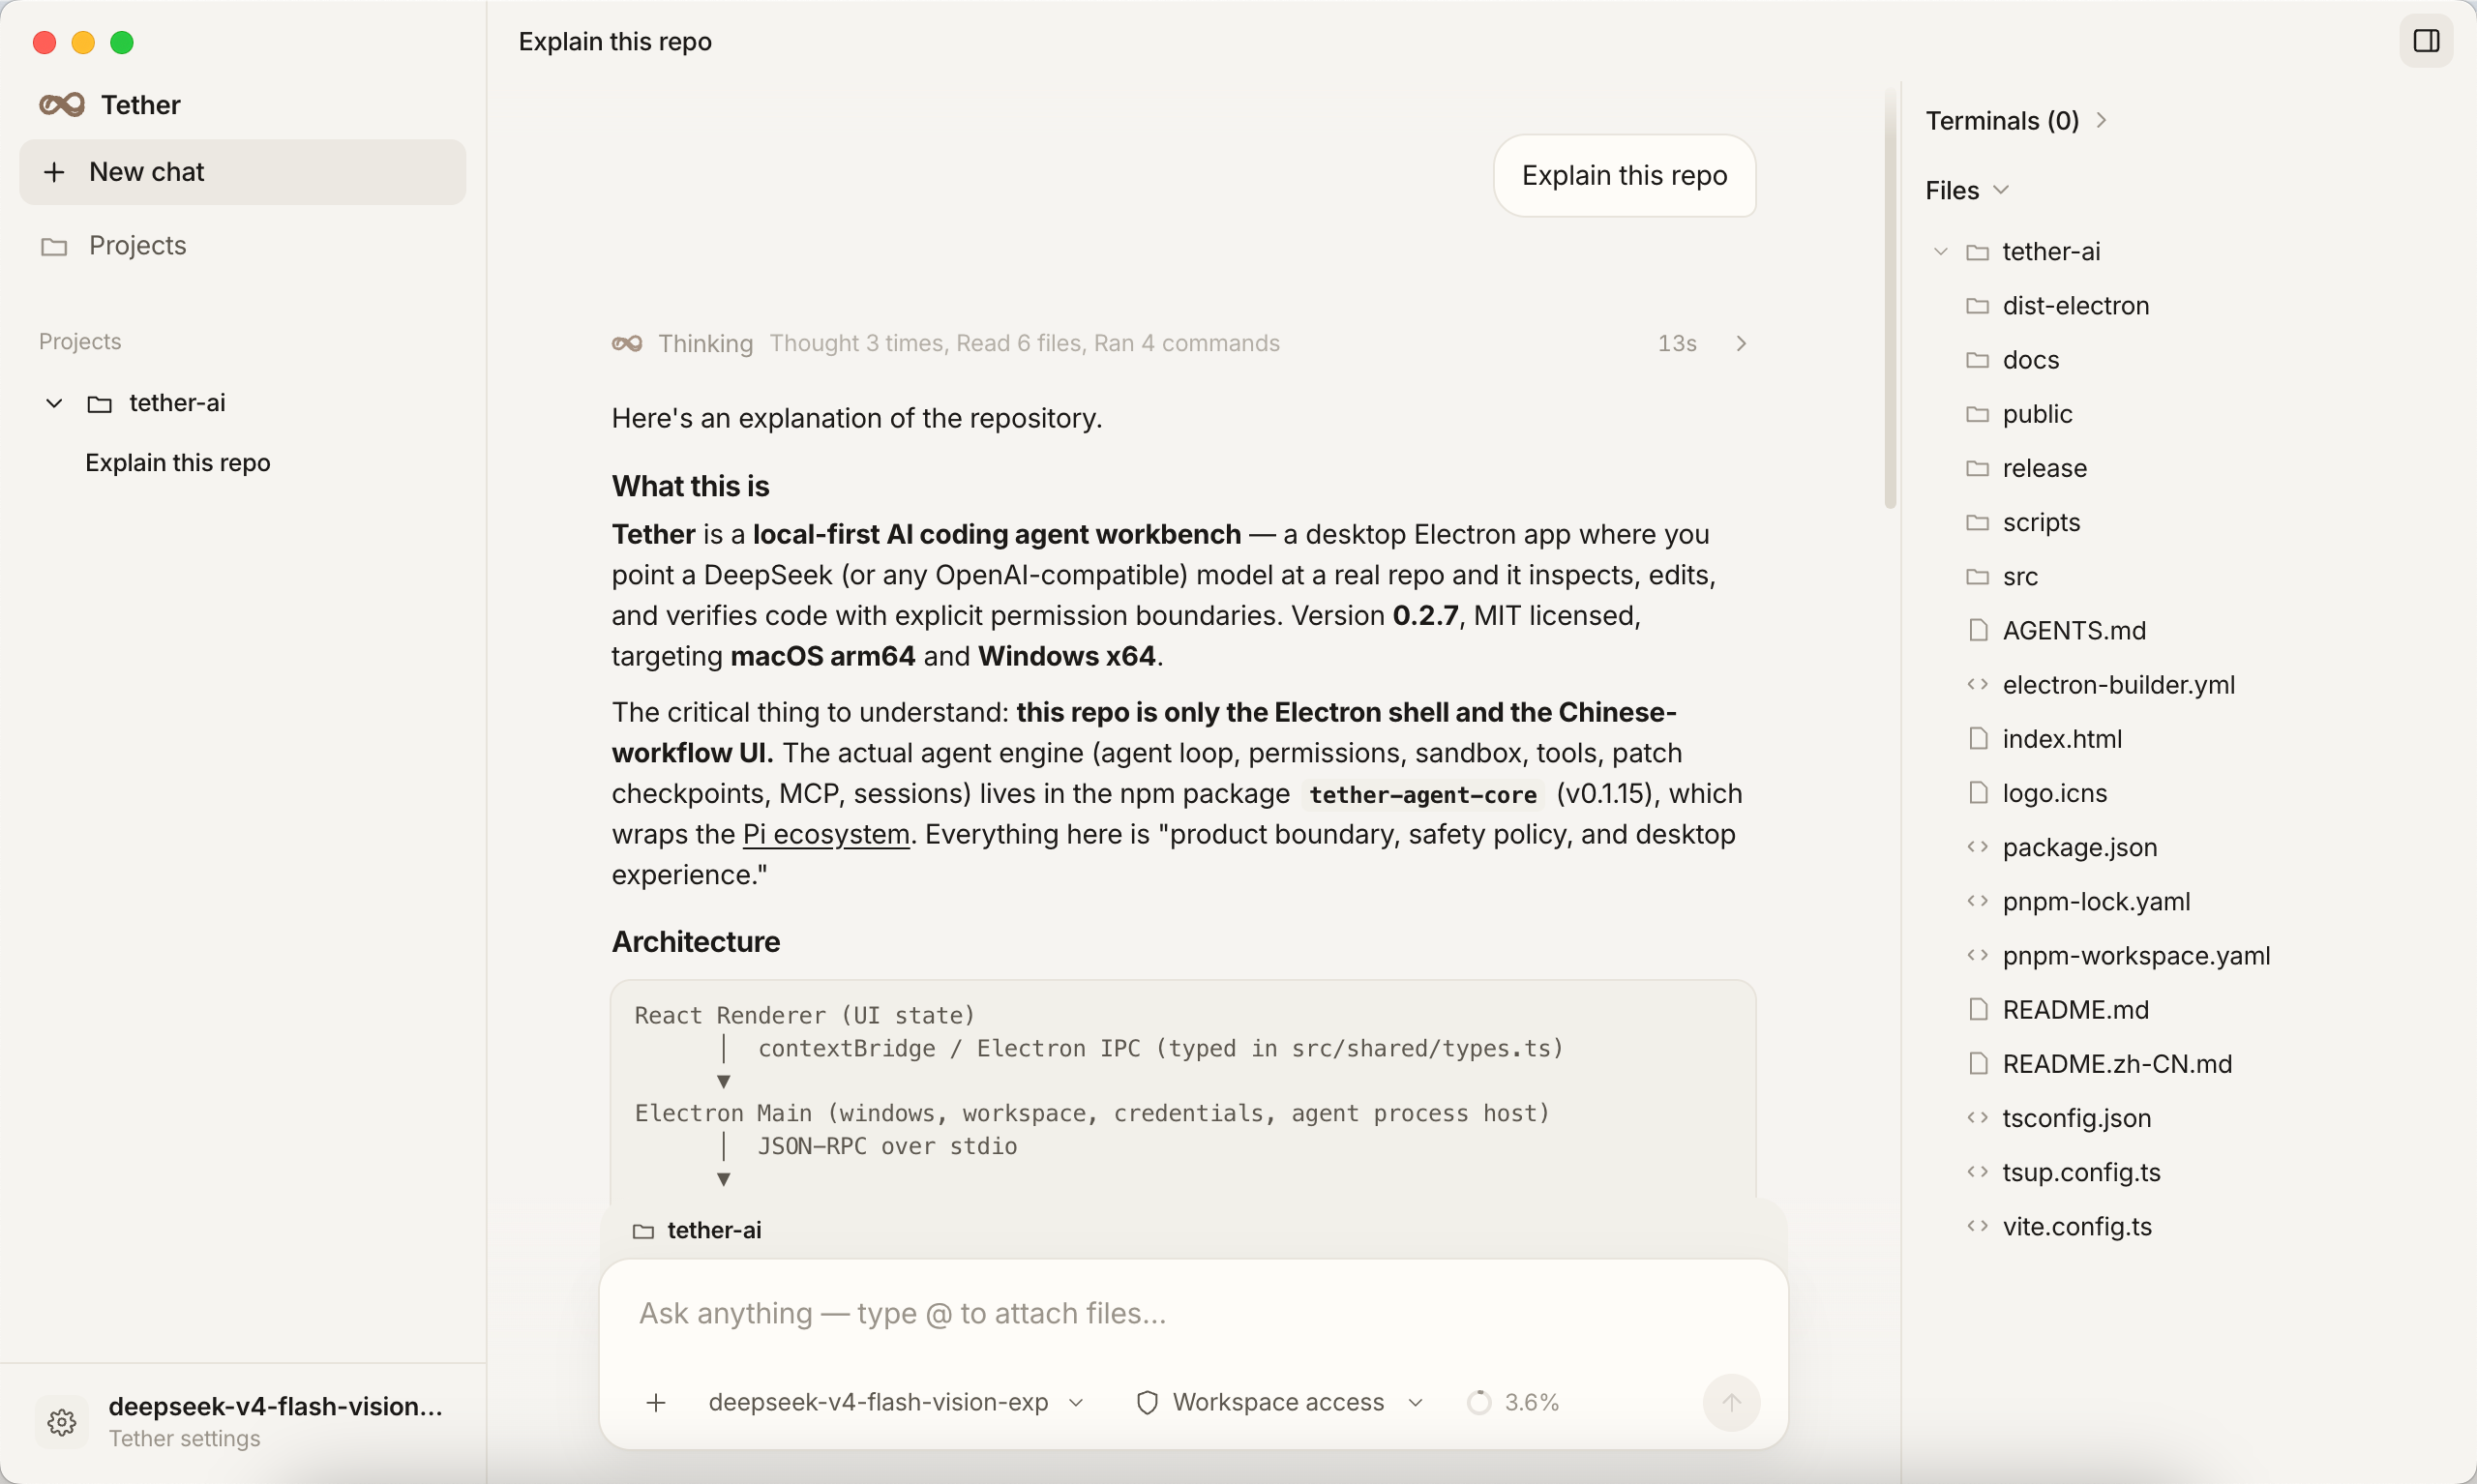Image resolution: width=2477 pixels, height=1484 pixels.
Task: Click the dist-electron folder icon
Action: 1977,305
